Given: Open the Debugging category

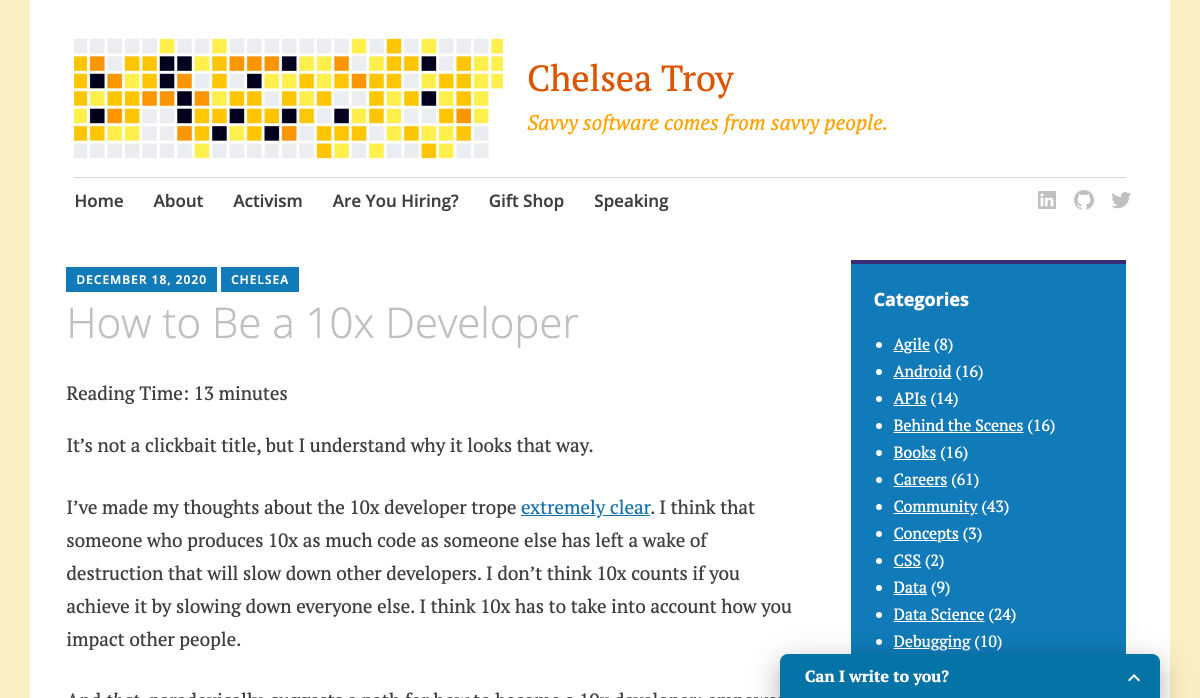Looking at the screenshot, I should point(931,641).
